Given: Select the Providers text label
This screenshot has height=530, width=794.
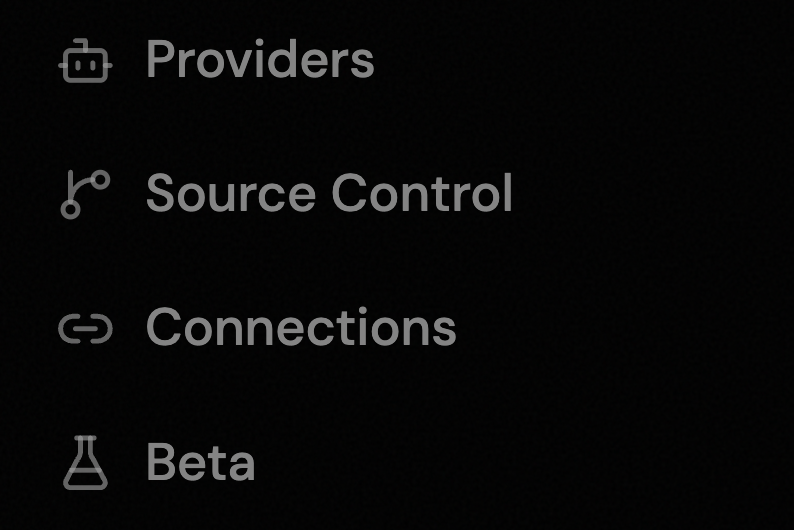Looking at the screenshot, I should 260,59.
